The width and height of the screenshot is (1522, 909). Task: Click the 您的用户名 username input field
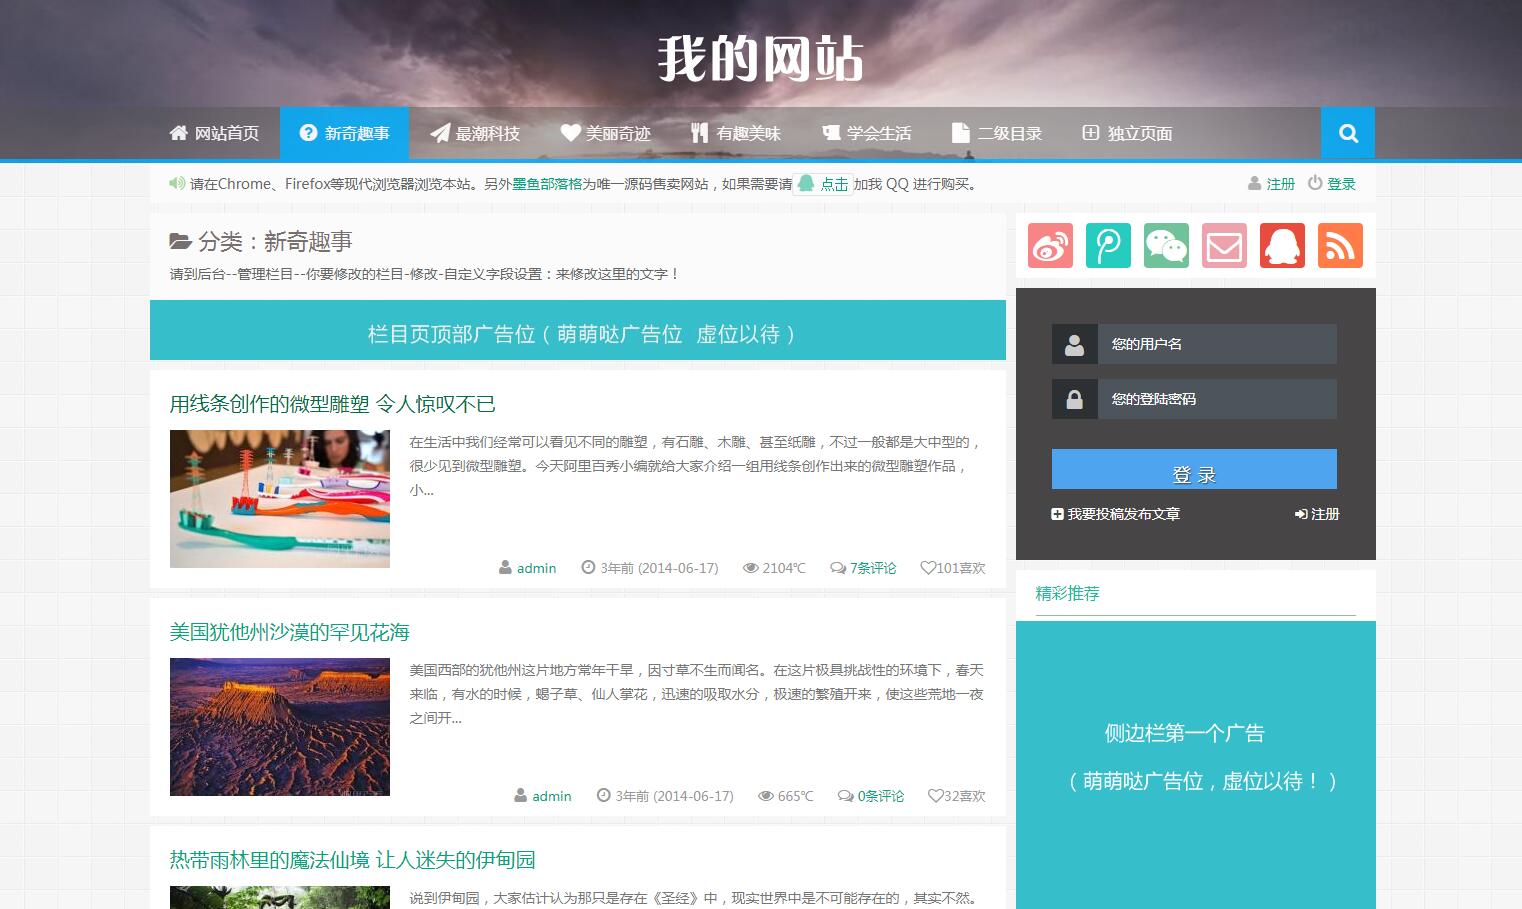[x=1217, y=344]
